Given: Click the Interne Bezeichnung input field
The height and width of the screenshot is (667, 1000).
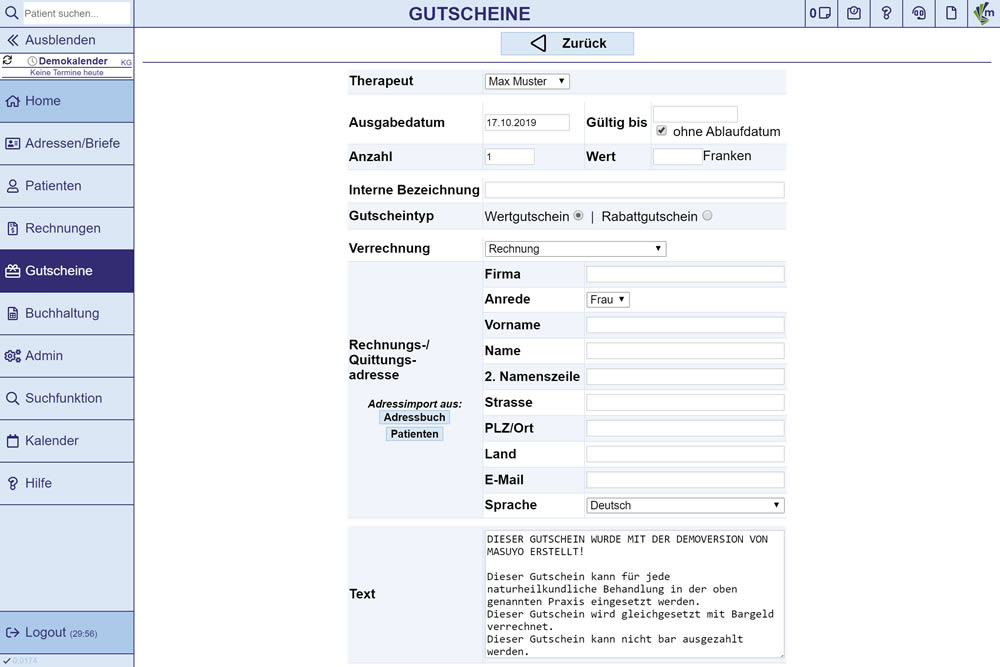Looking at the screenshot, I should pos(634,190).
